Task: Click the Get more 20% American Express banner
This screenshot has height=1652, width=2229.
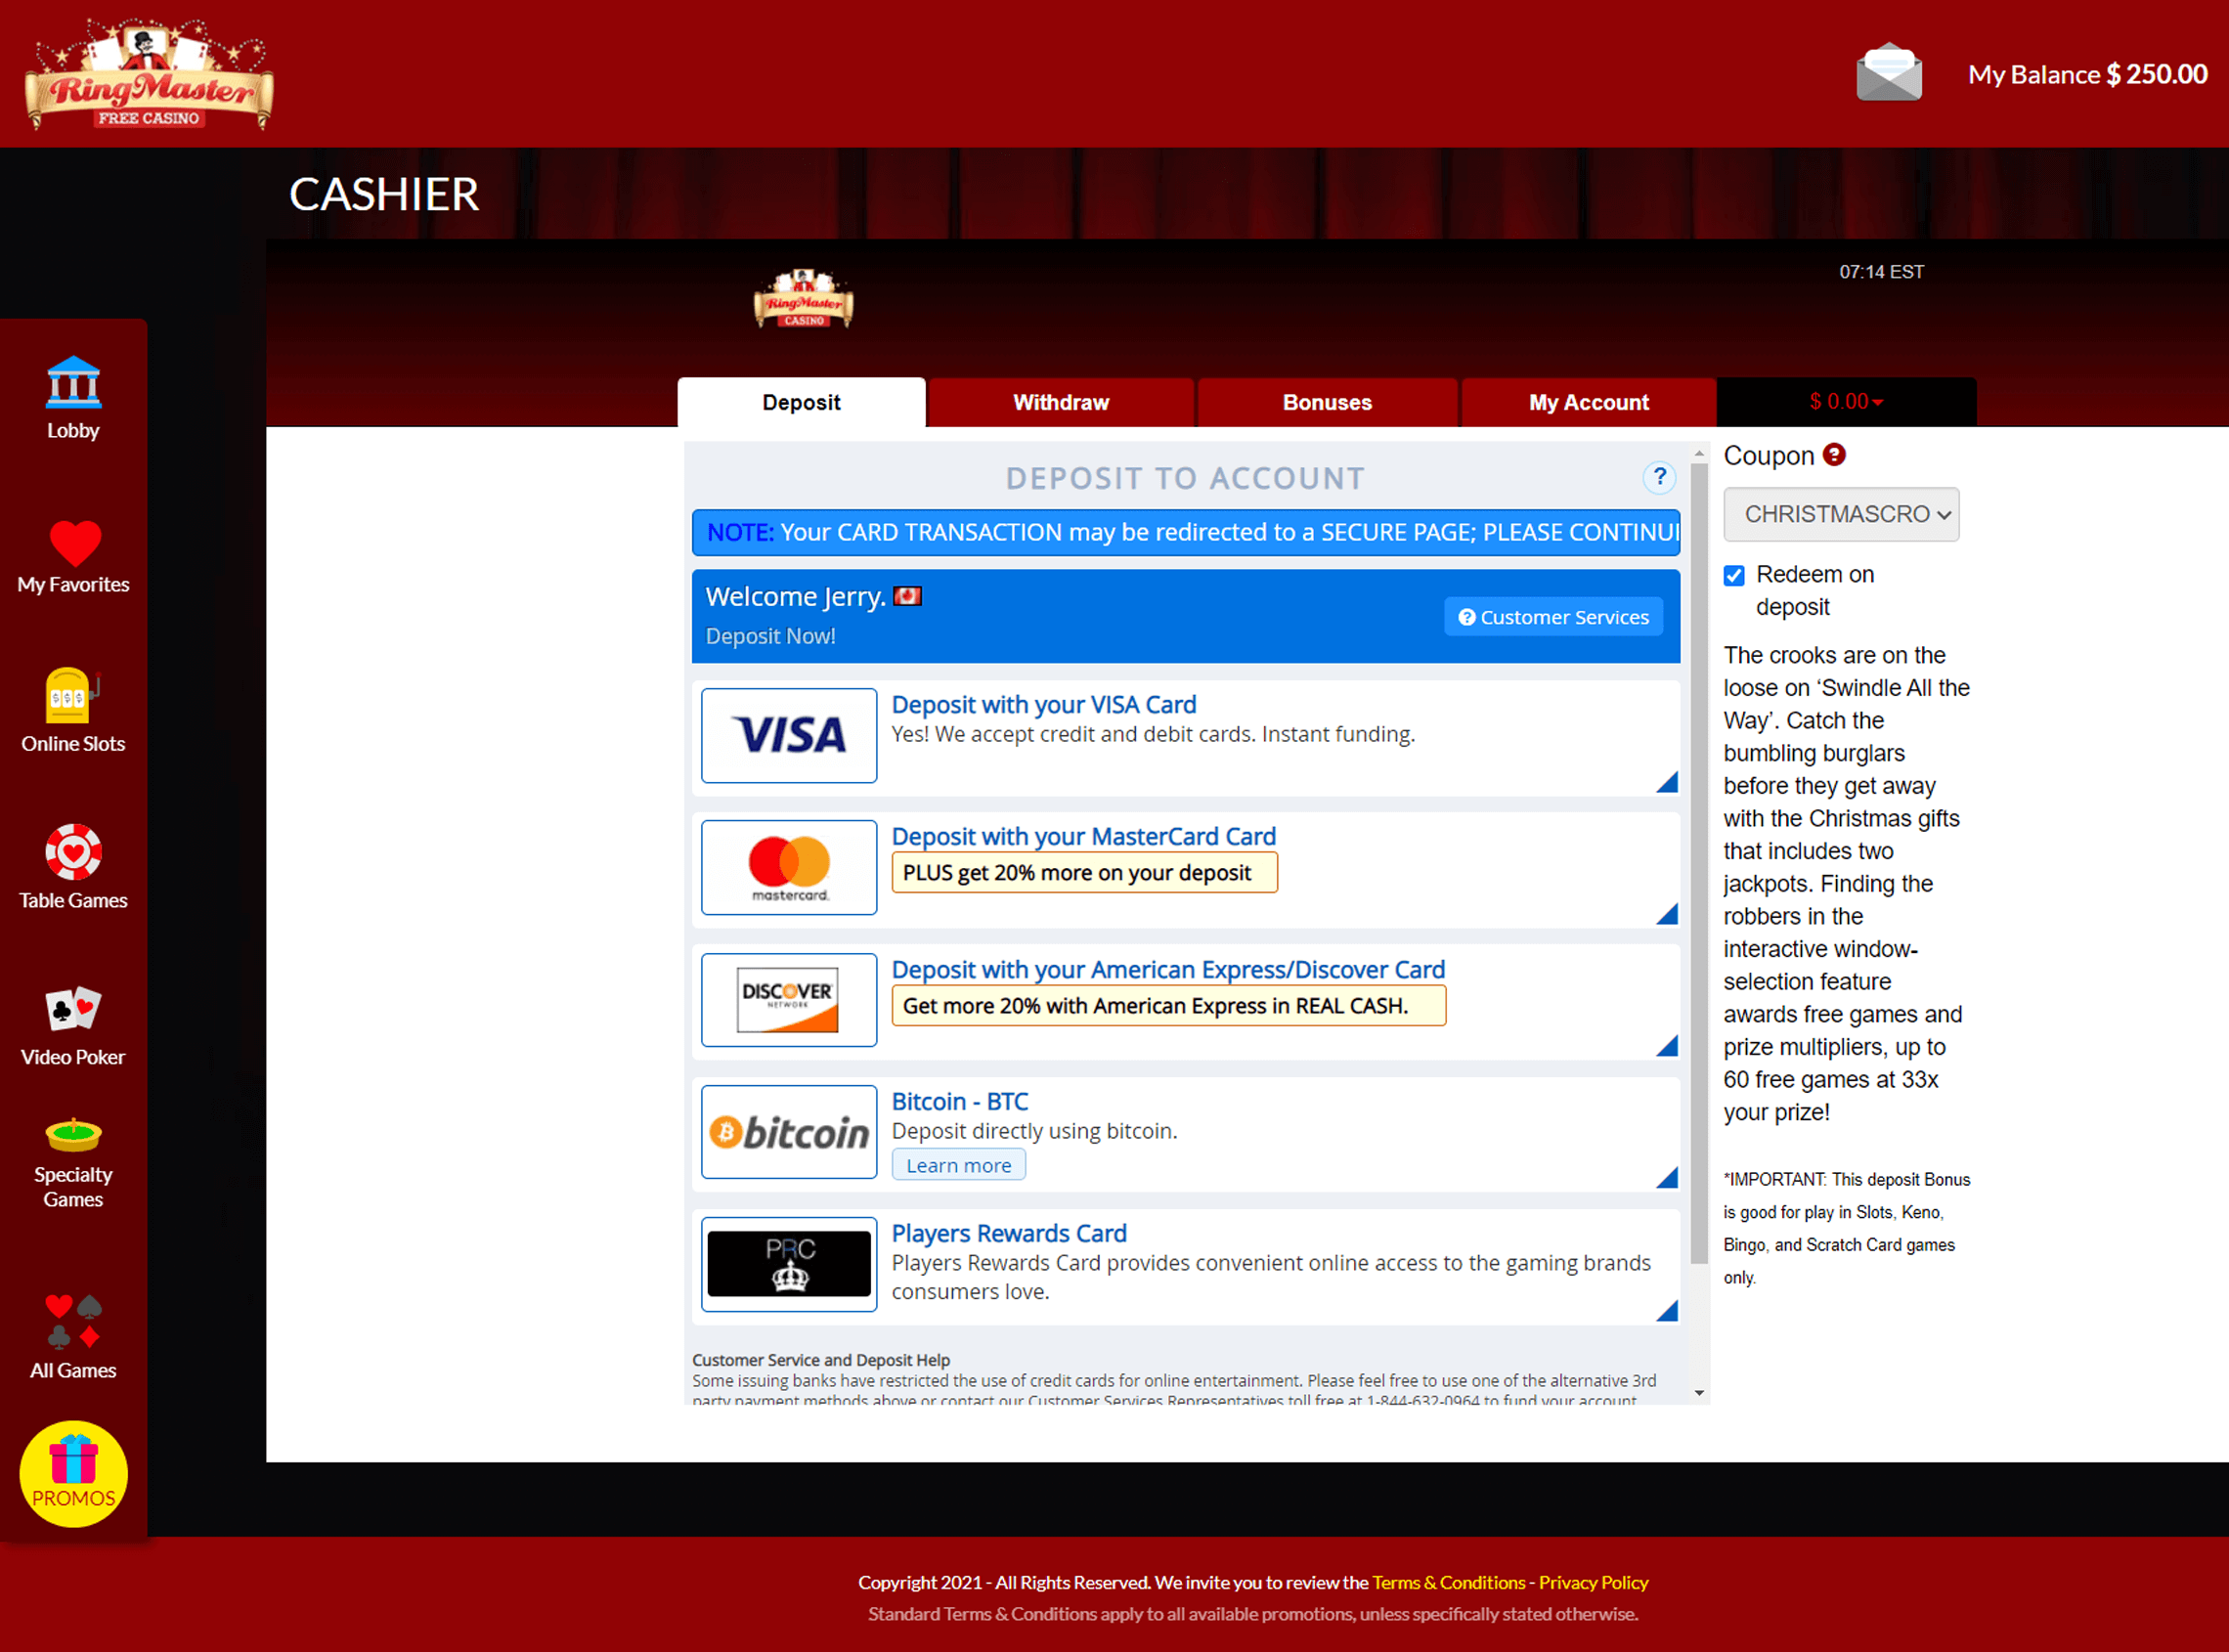Action: (1168, 1006)
